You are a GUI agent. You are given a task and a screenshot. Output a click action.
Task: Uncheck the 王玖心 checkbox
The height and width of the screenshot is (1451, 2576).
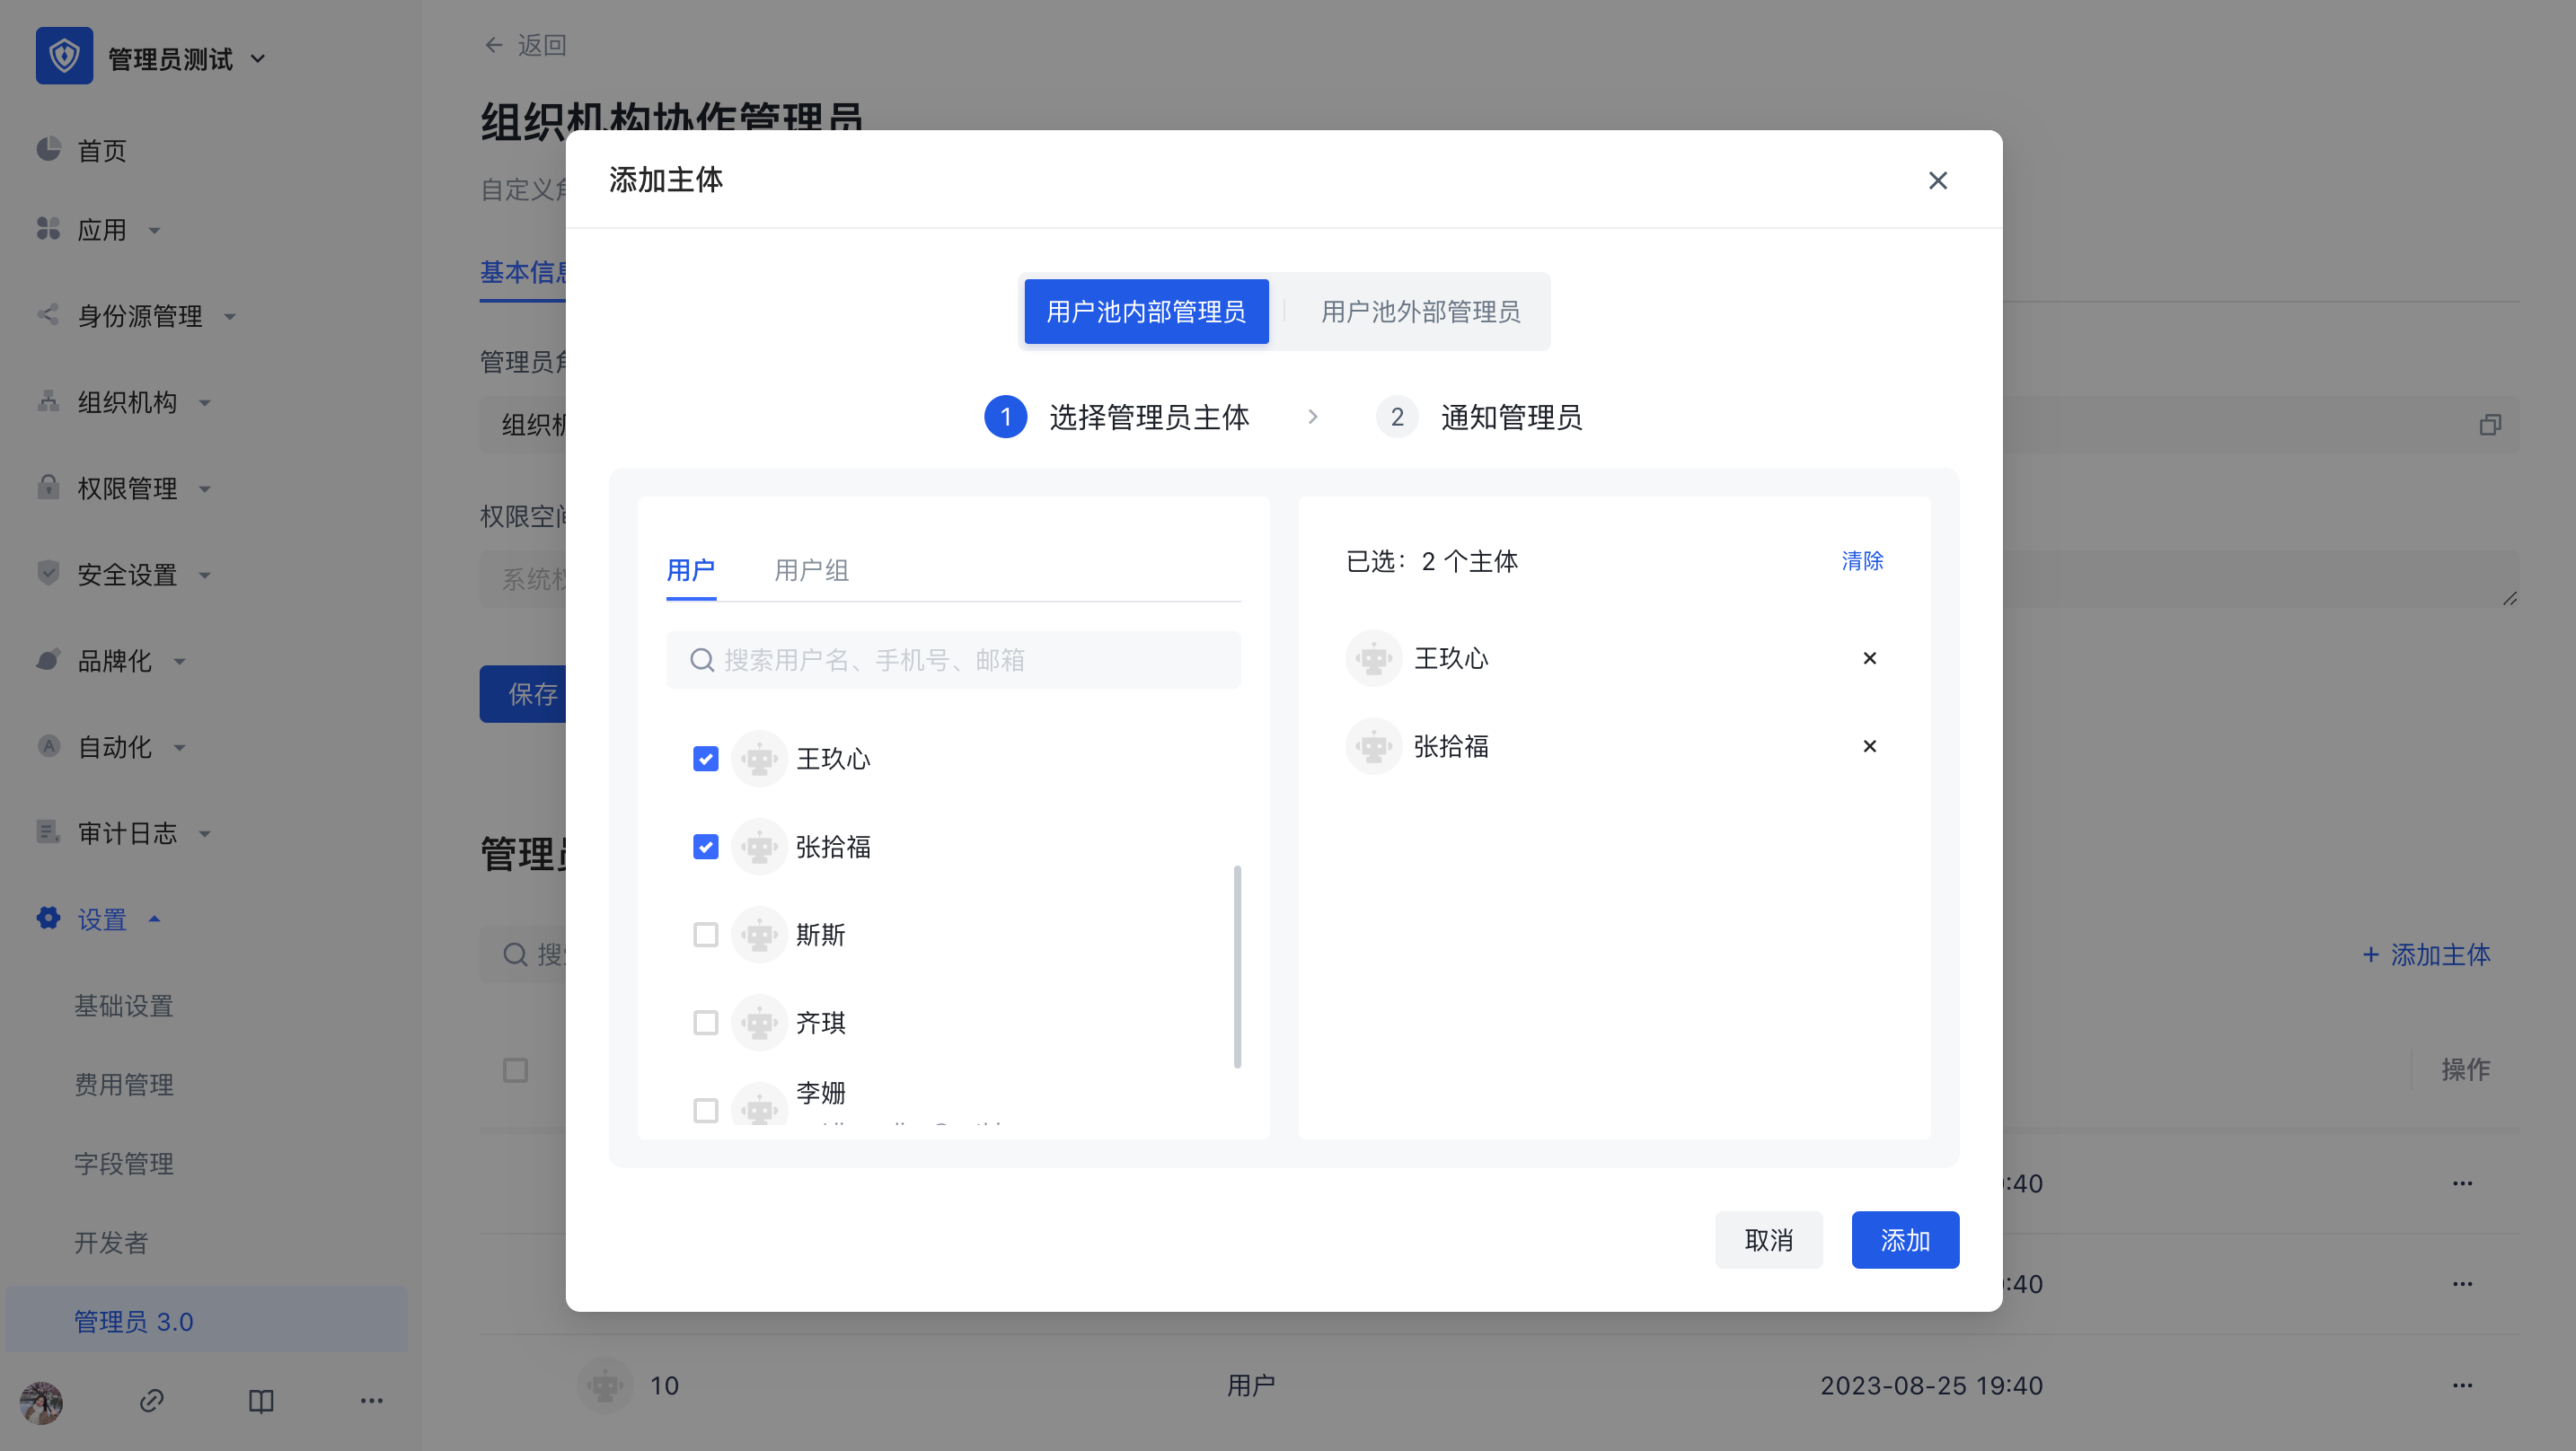tap(705, 759)
